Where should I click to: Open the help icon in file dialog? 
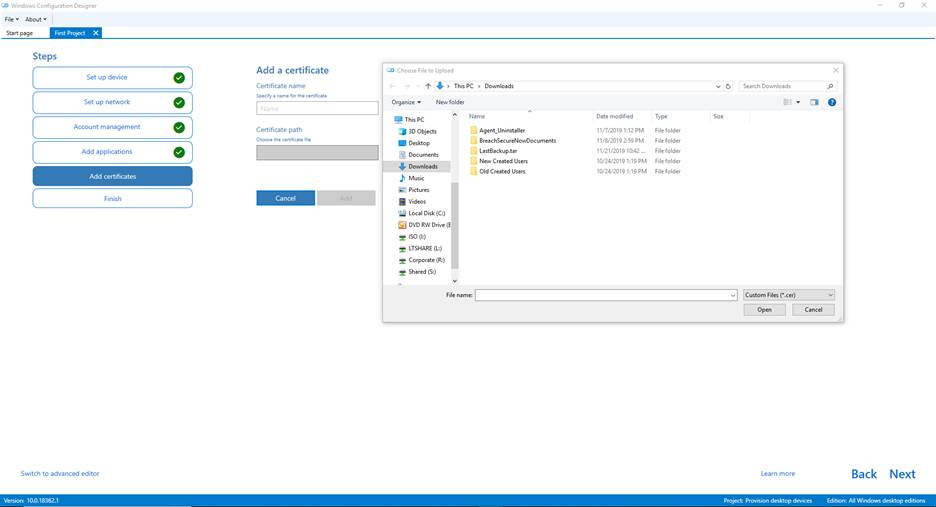click(832, 102)
